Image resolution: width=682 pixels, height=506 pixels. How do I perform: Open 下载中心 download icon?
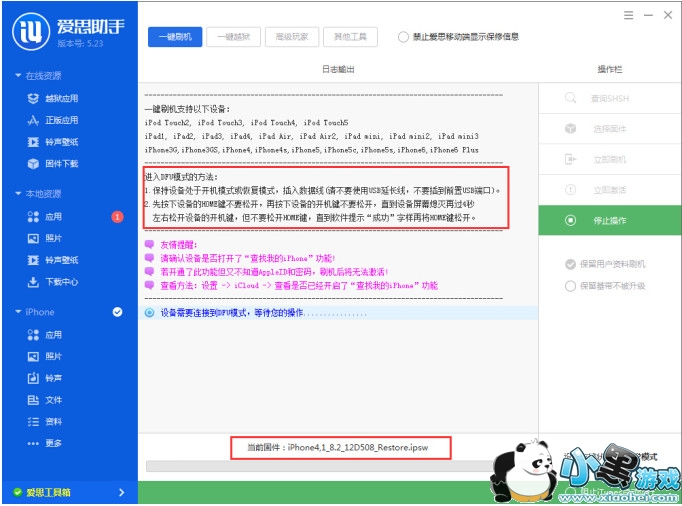point(33,282)
